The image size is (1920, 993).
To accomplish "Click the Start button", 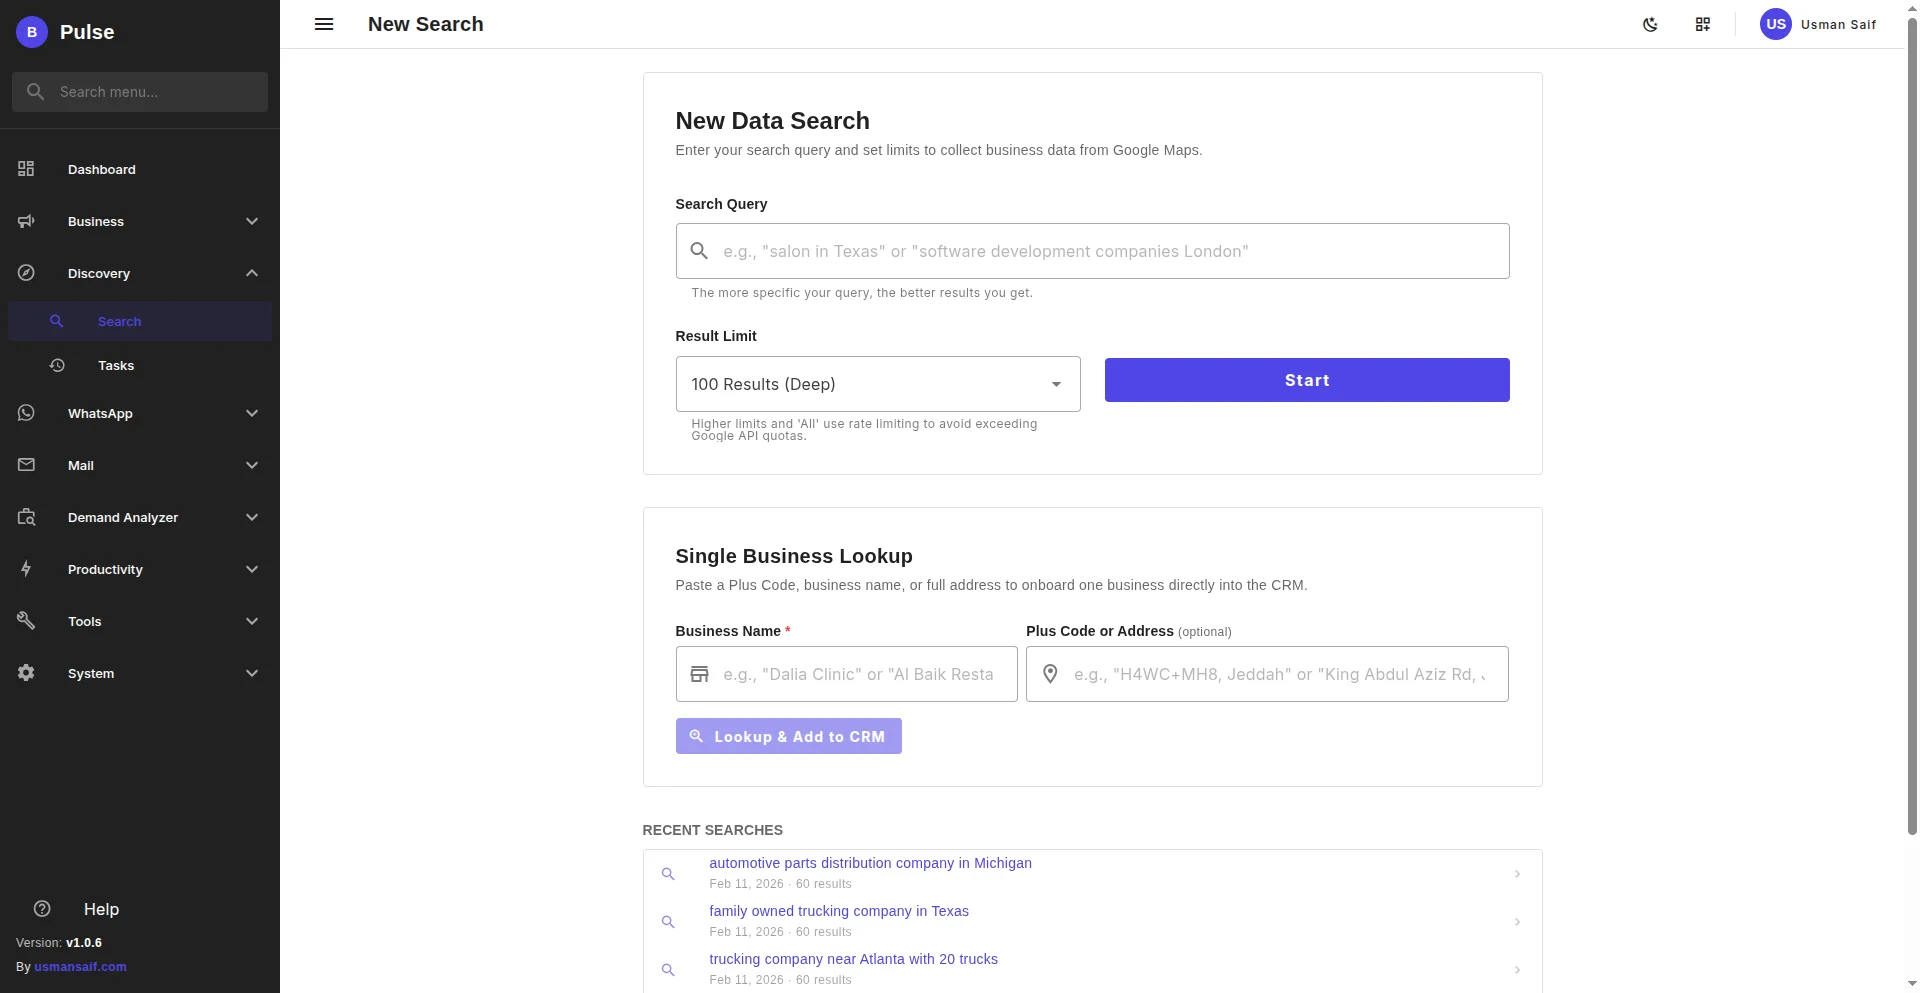I will tap(1307, 380).
